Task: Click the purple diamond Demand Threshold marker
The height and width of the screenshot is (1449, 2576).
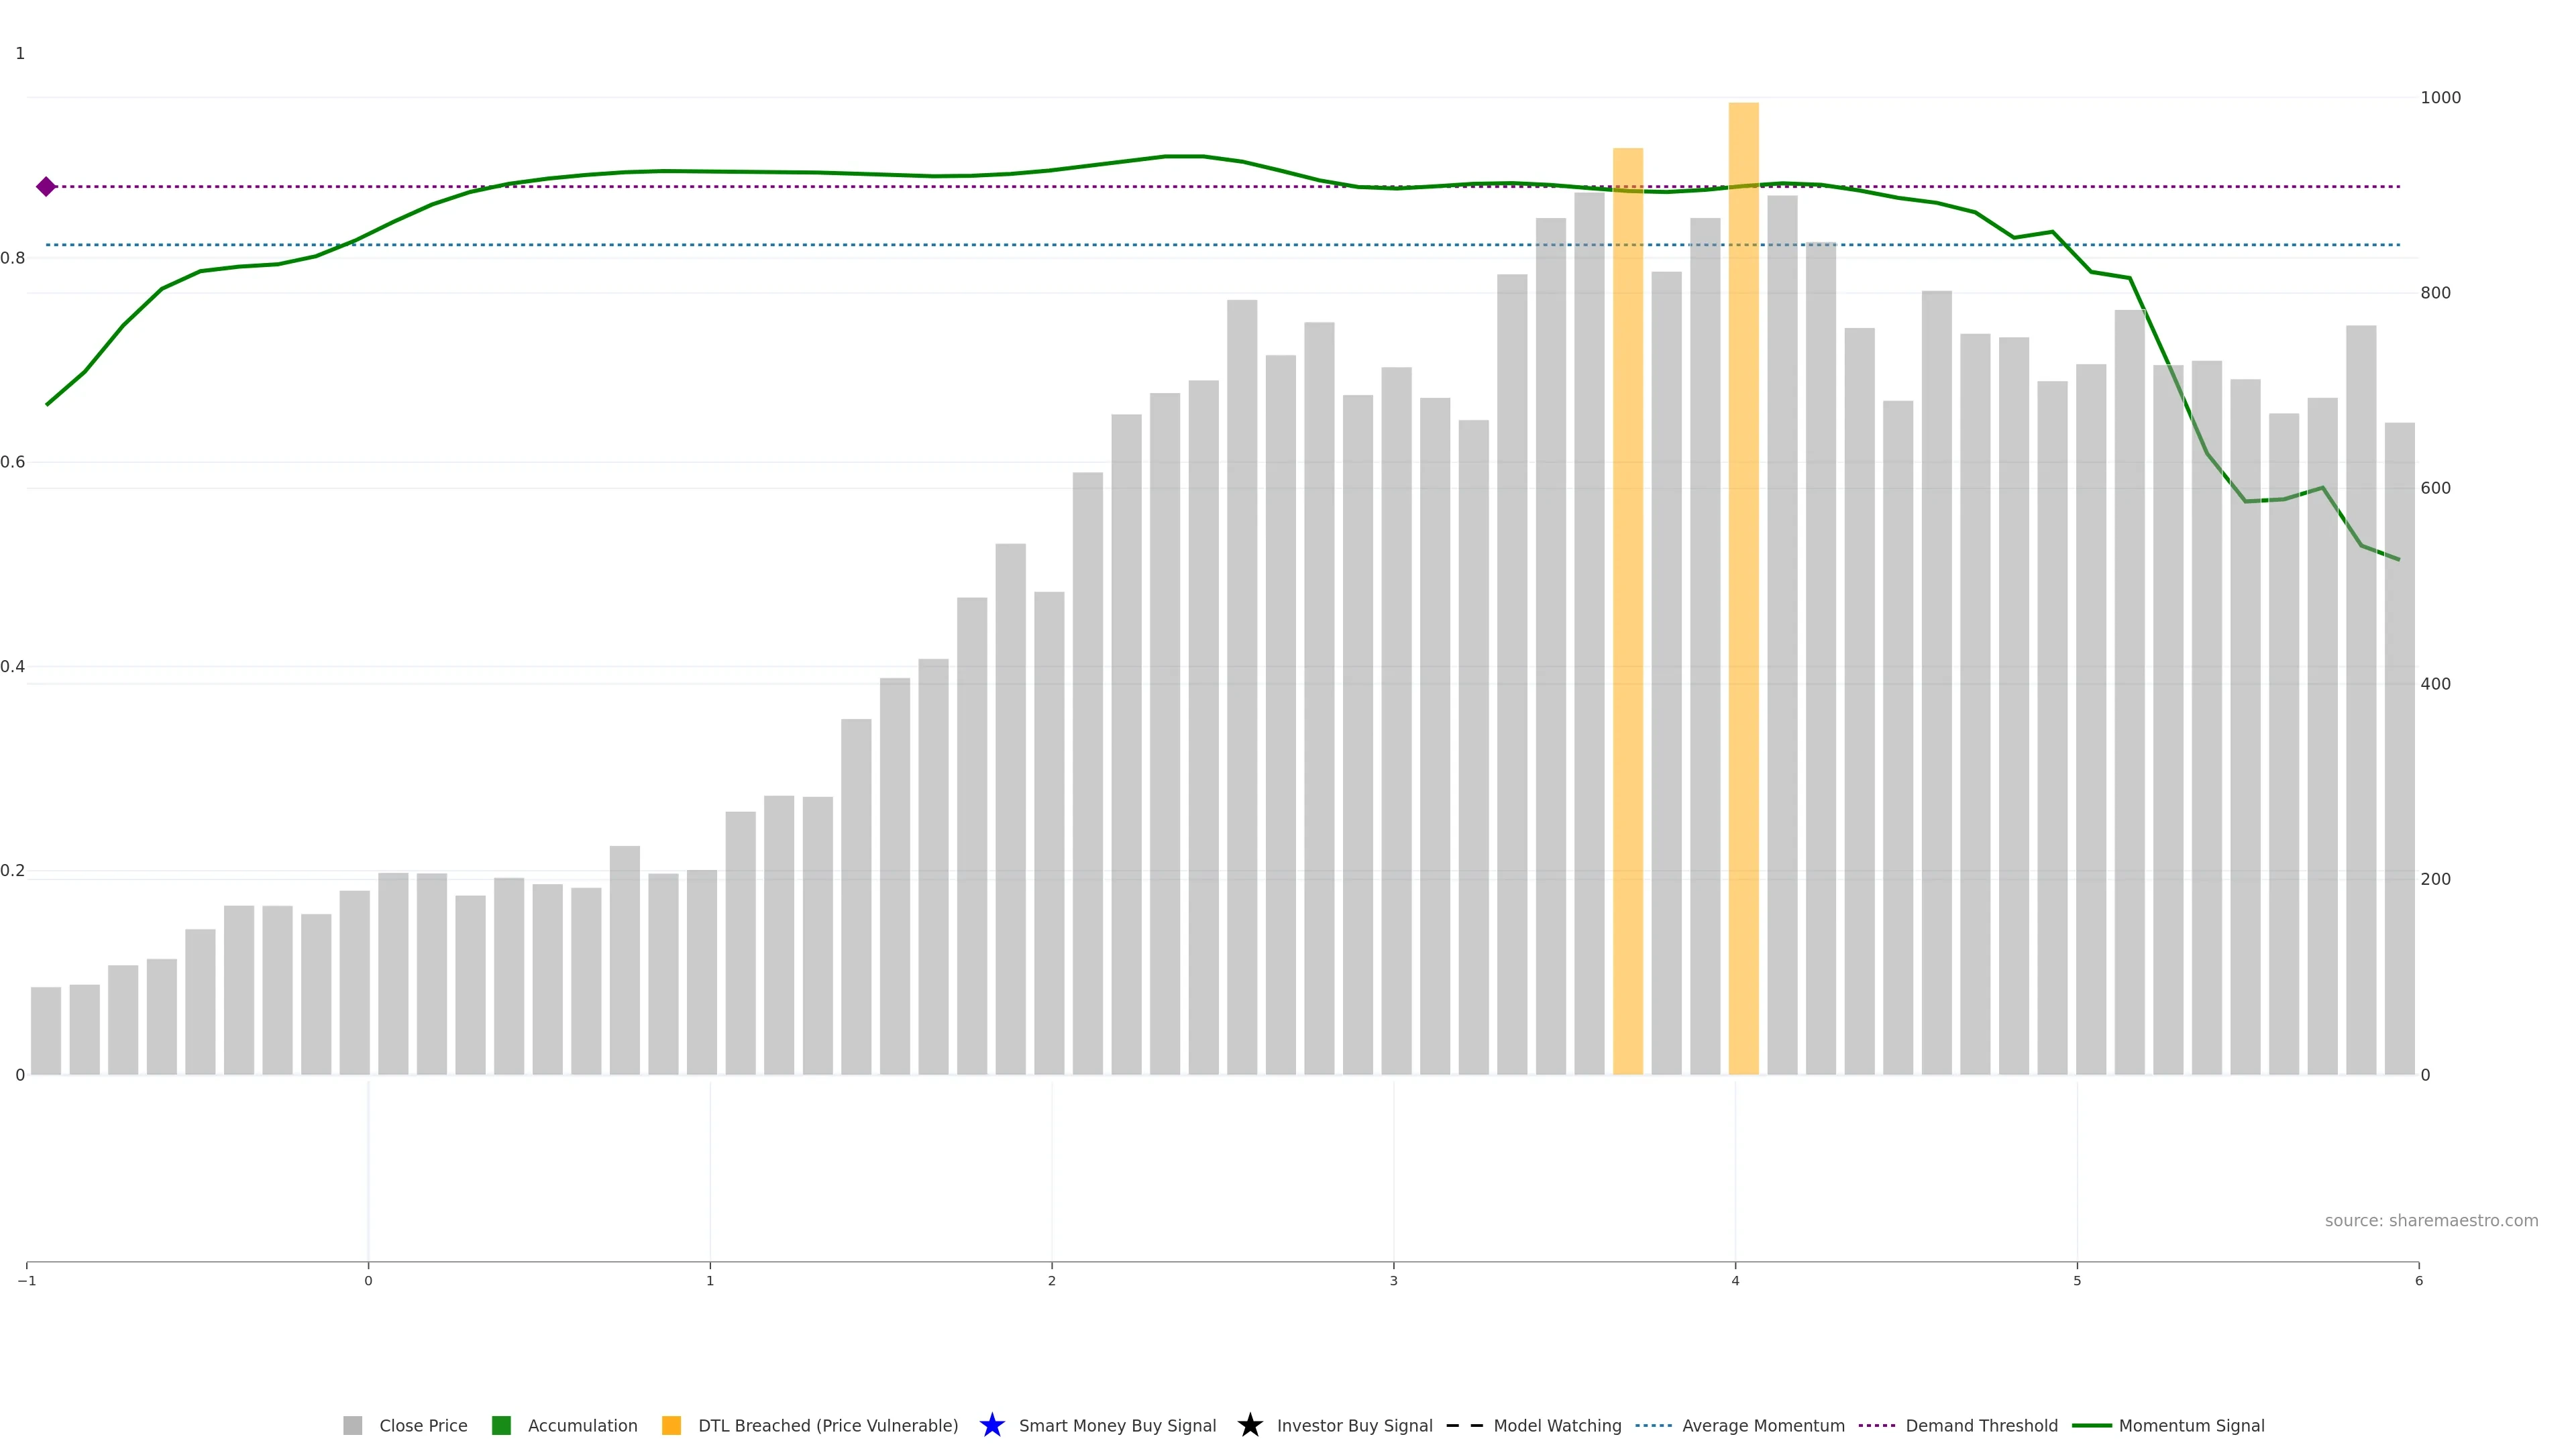Action: coord(46,186)
